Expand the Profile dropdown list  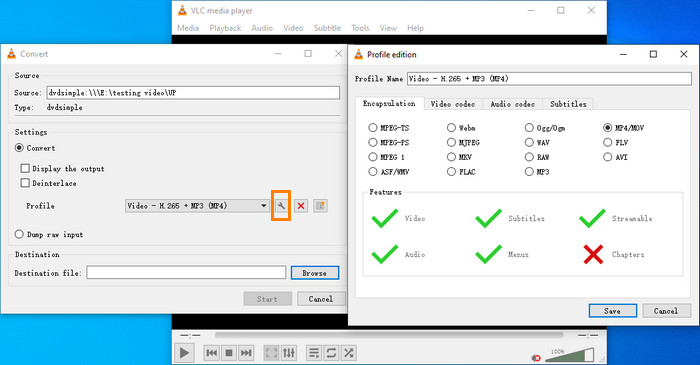click(x=197, y=206)
